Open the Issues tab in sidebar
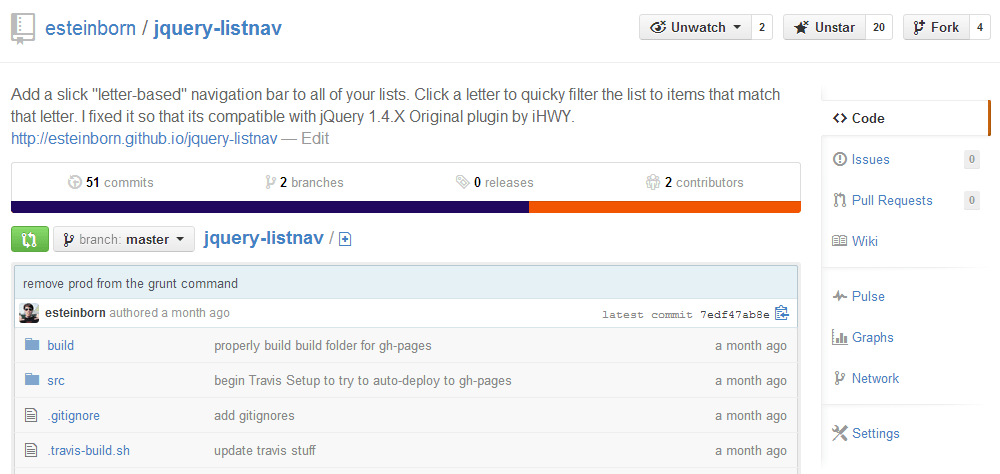 870,159
